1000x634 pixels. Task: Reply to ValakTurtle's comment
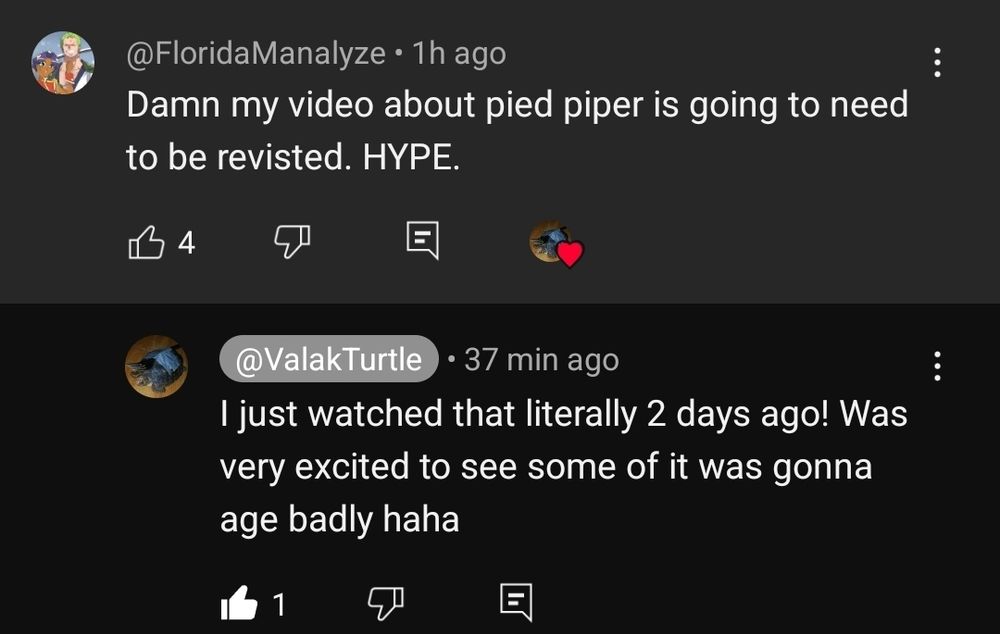515,602
